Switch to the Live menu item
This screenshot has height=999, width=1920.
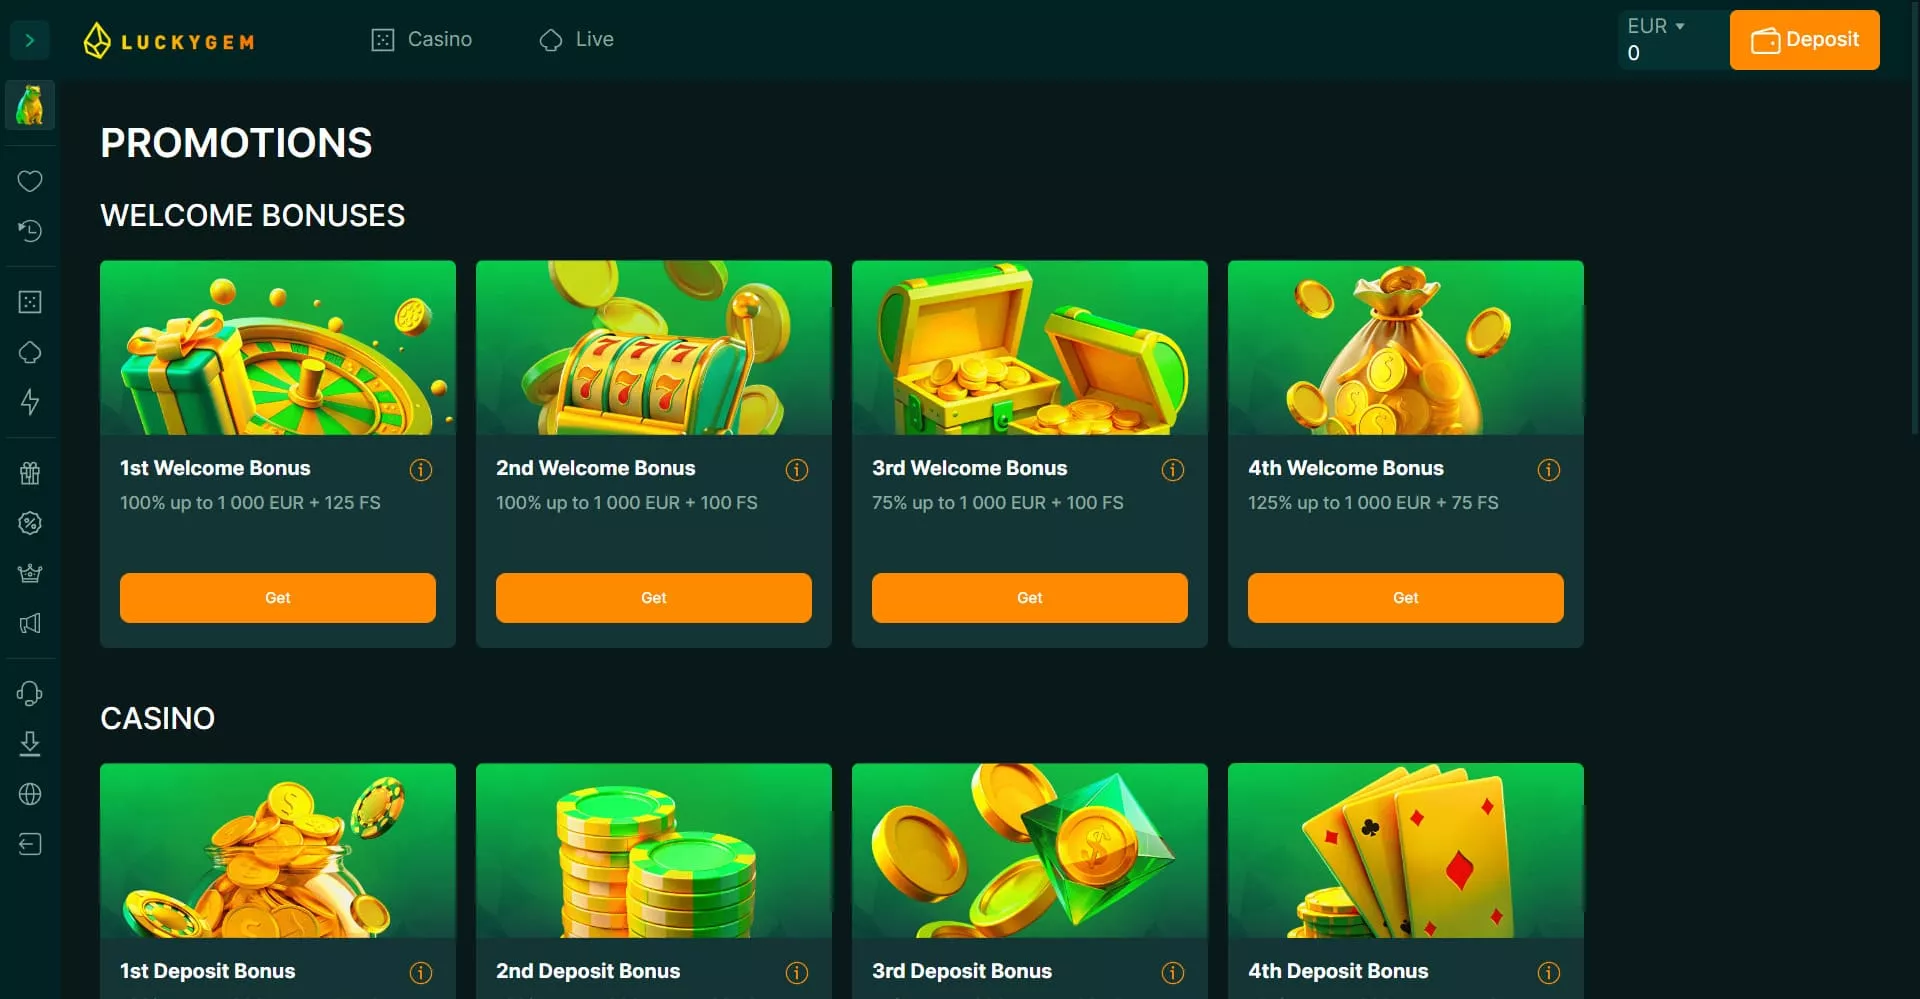(x=576, y=39)
